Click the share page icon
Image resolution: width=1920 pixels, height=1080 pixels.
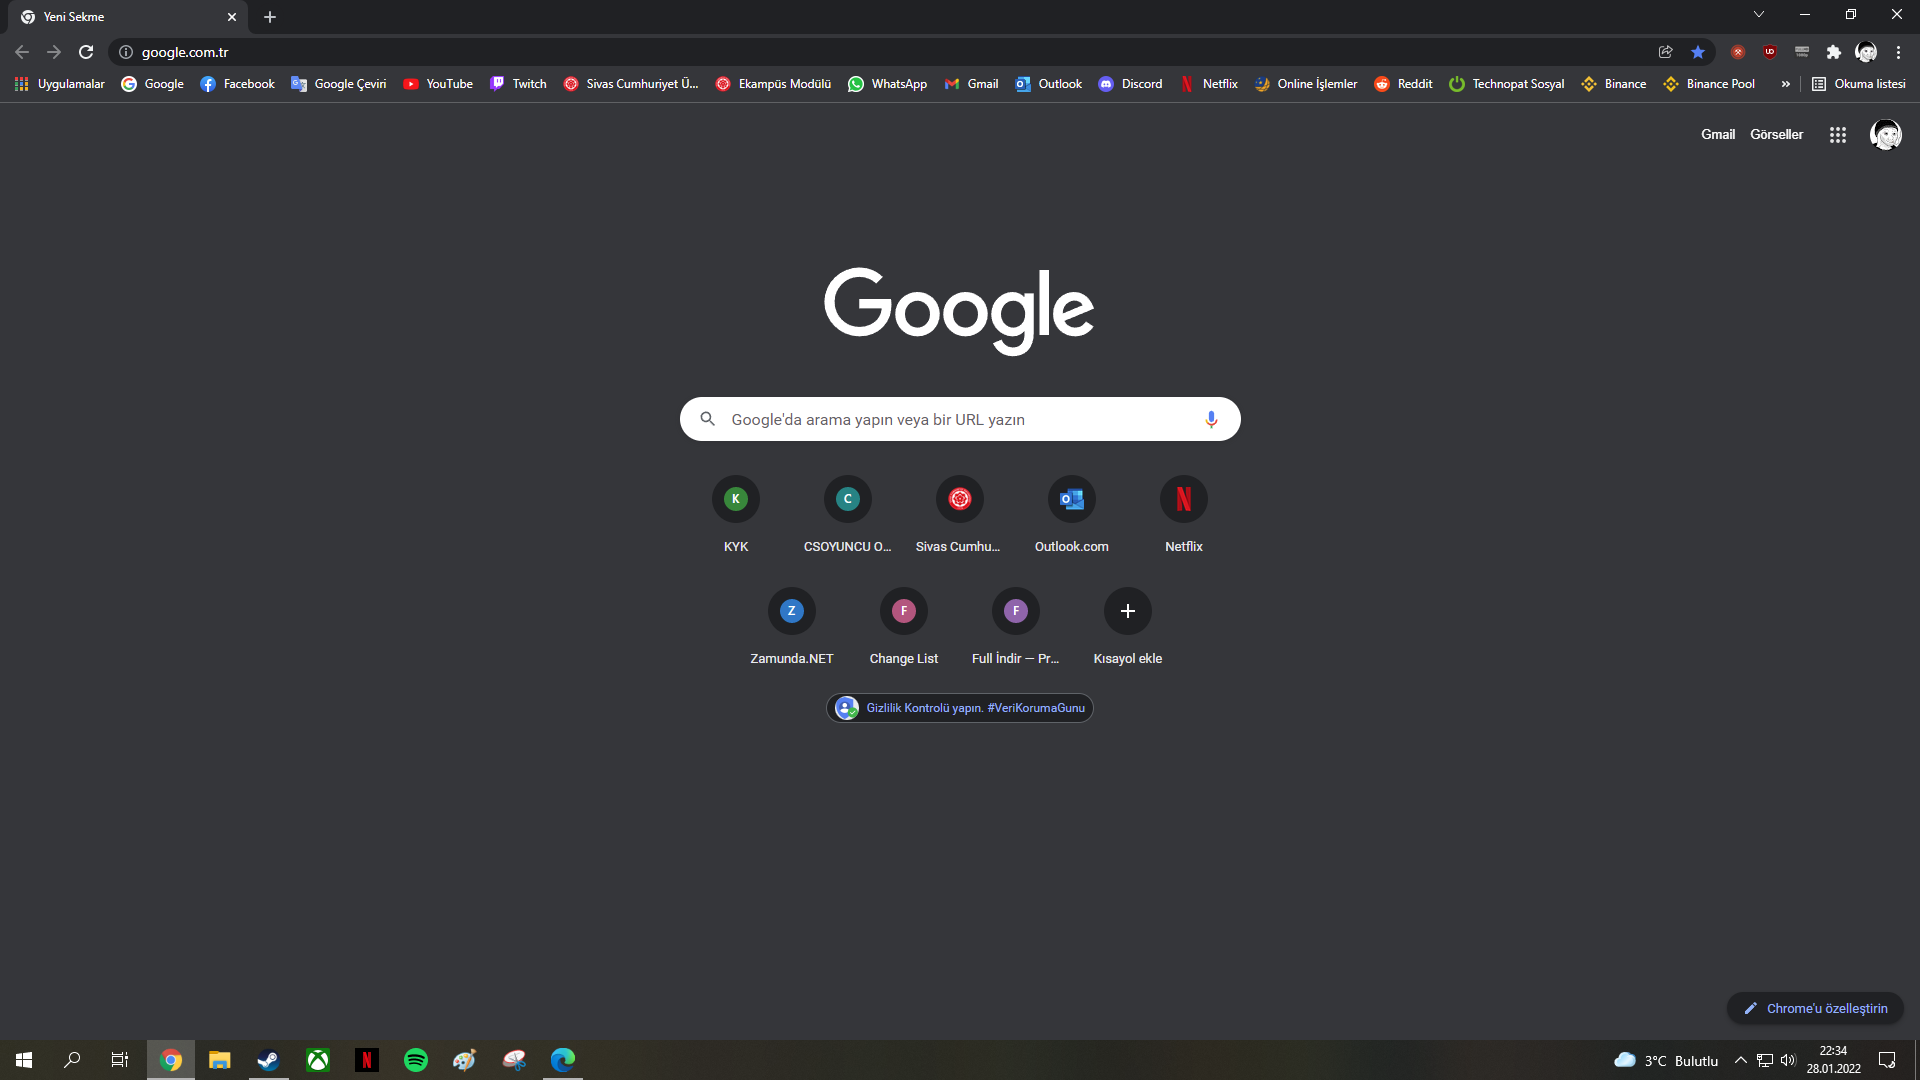pyautogui.click(x=1666, y=52)
